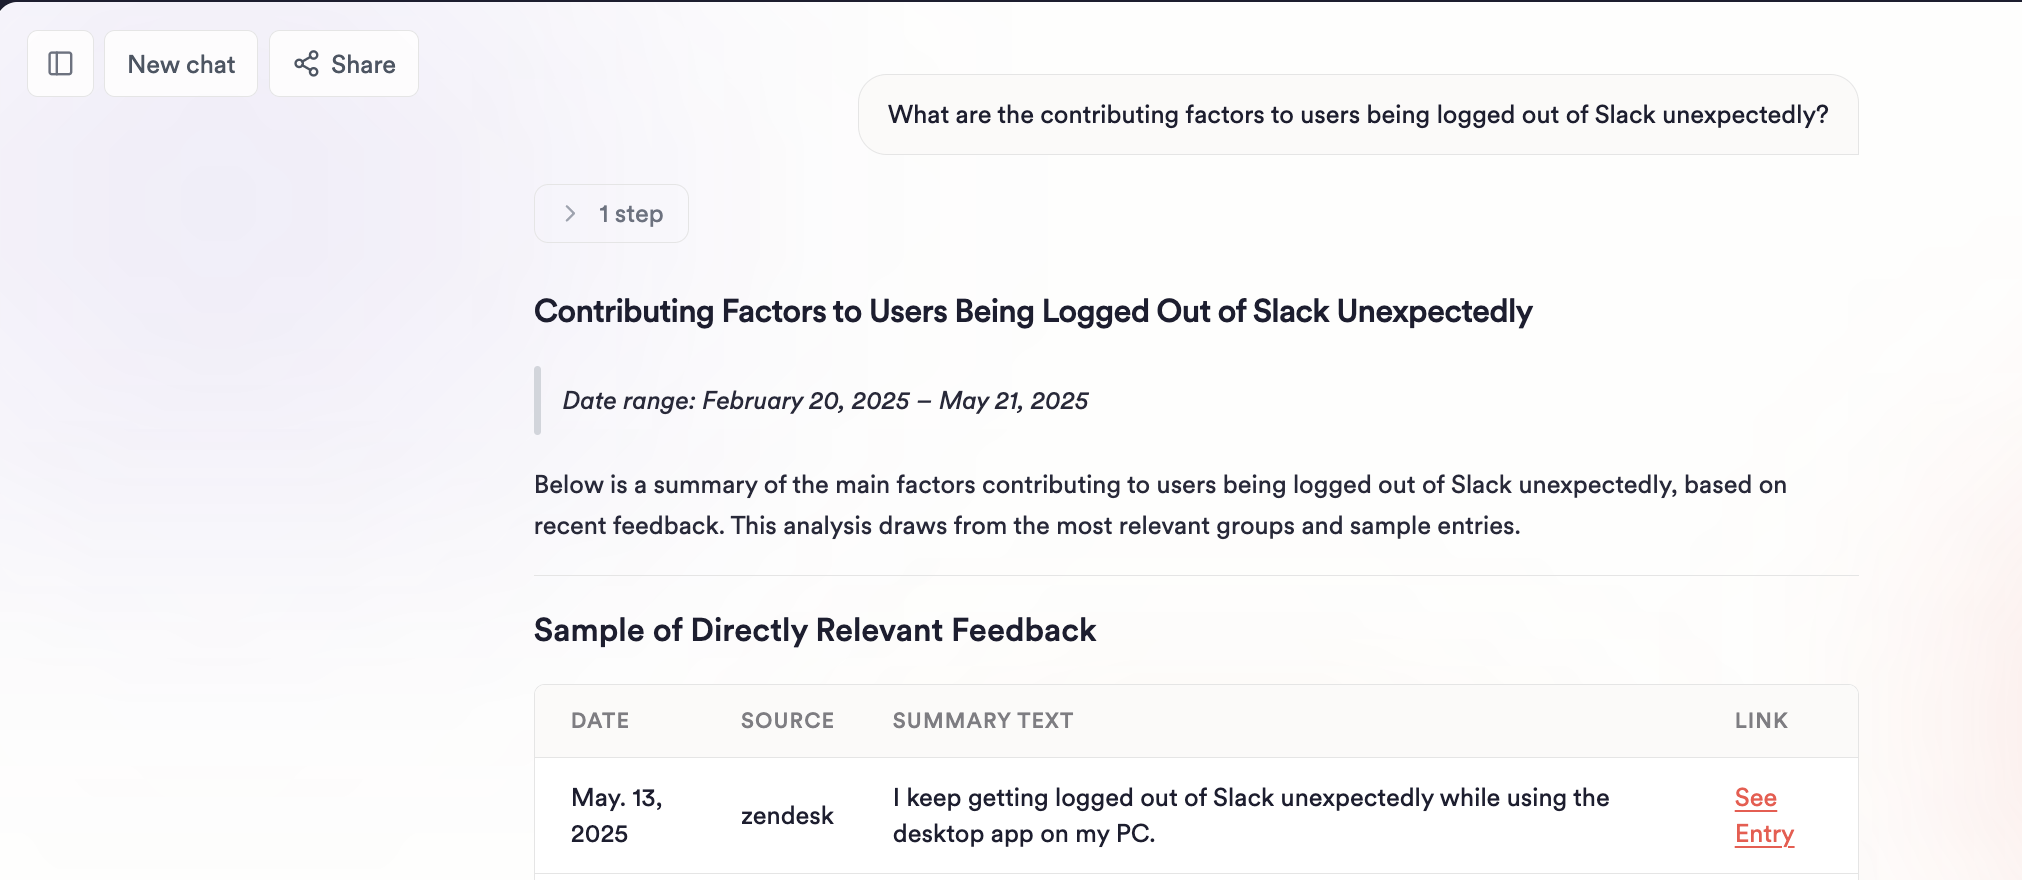Click the logged out desktop app summary cell
2022x880 pixels.
[1250, 816]
